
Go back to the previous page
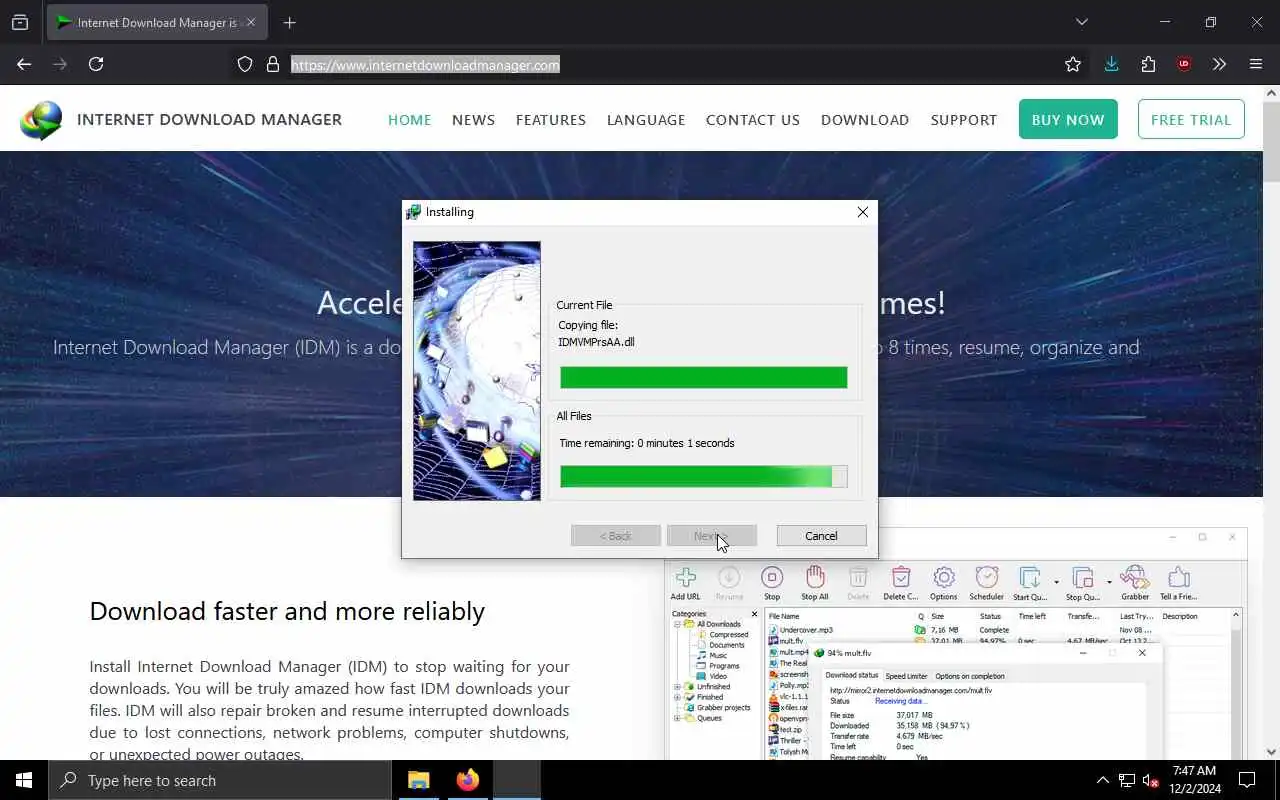point(24,64)
